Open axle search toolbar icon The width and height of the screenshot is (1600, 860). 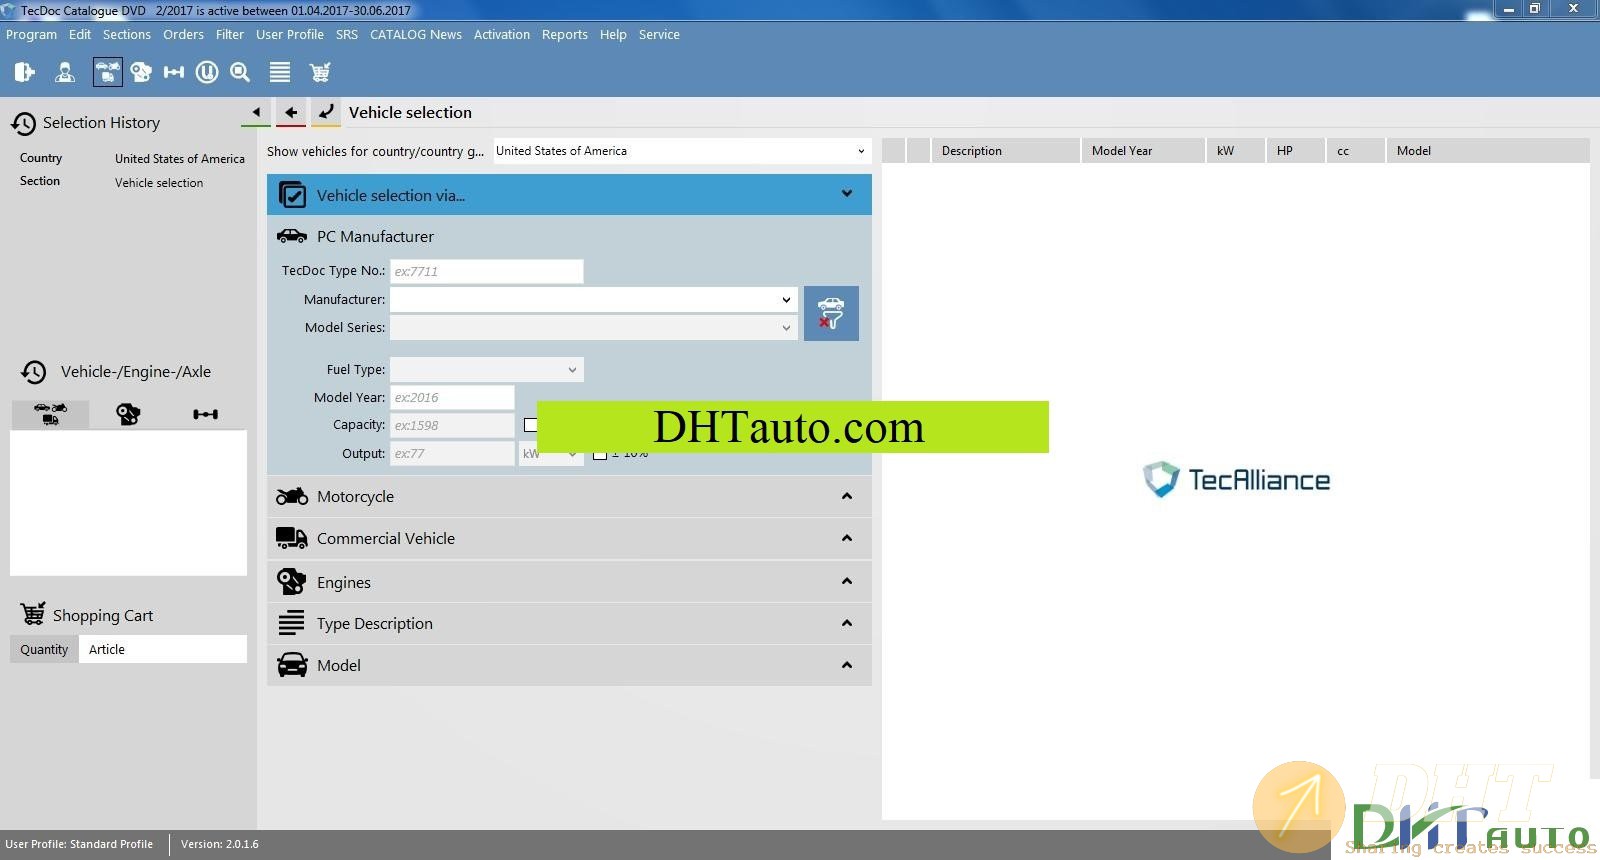click(x=174, y=72)
